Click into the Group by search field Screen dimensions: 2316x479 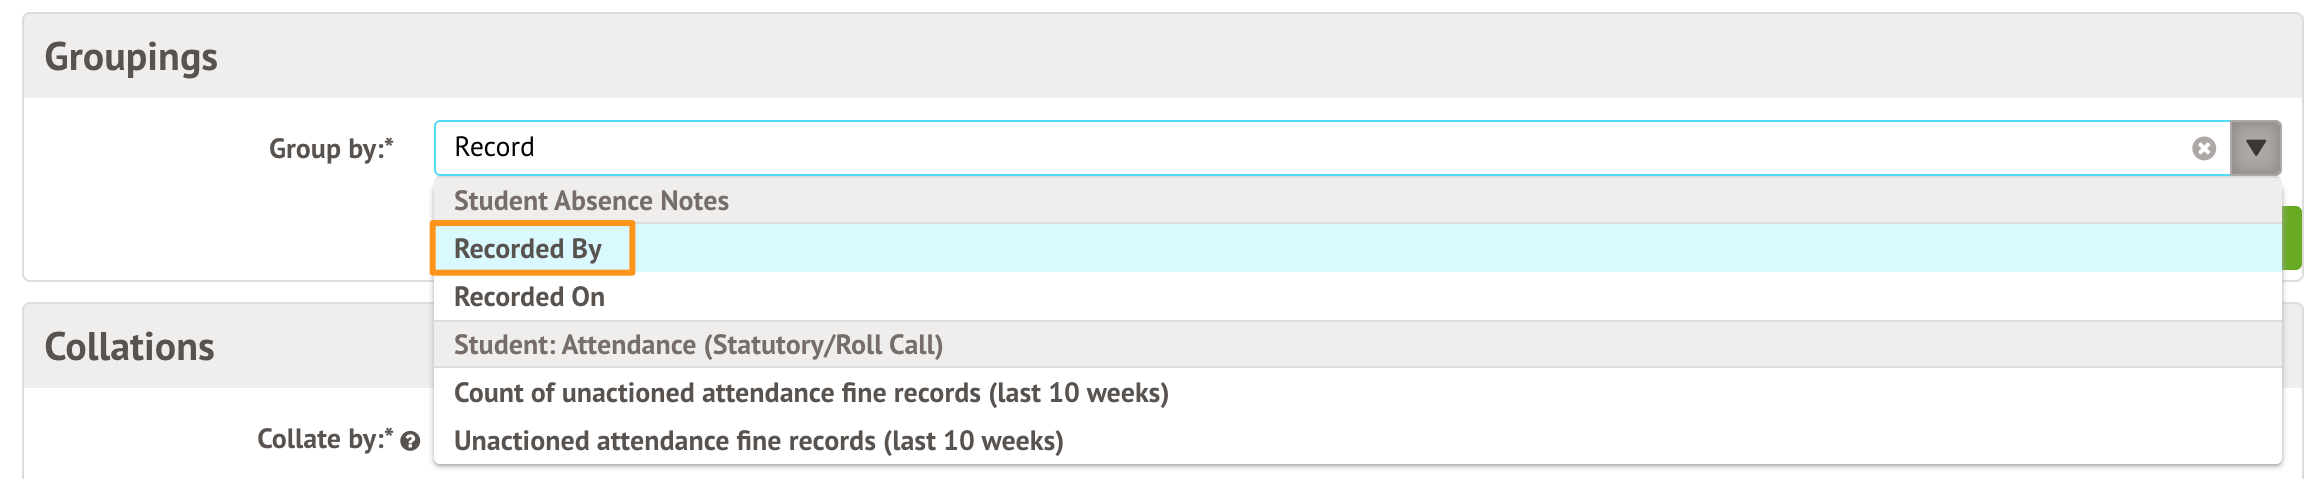[1300, 148]
